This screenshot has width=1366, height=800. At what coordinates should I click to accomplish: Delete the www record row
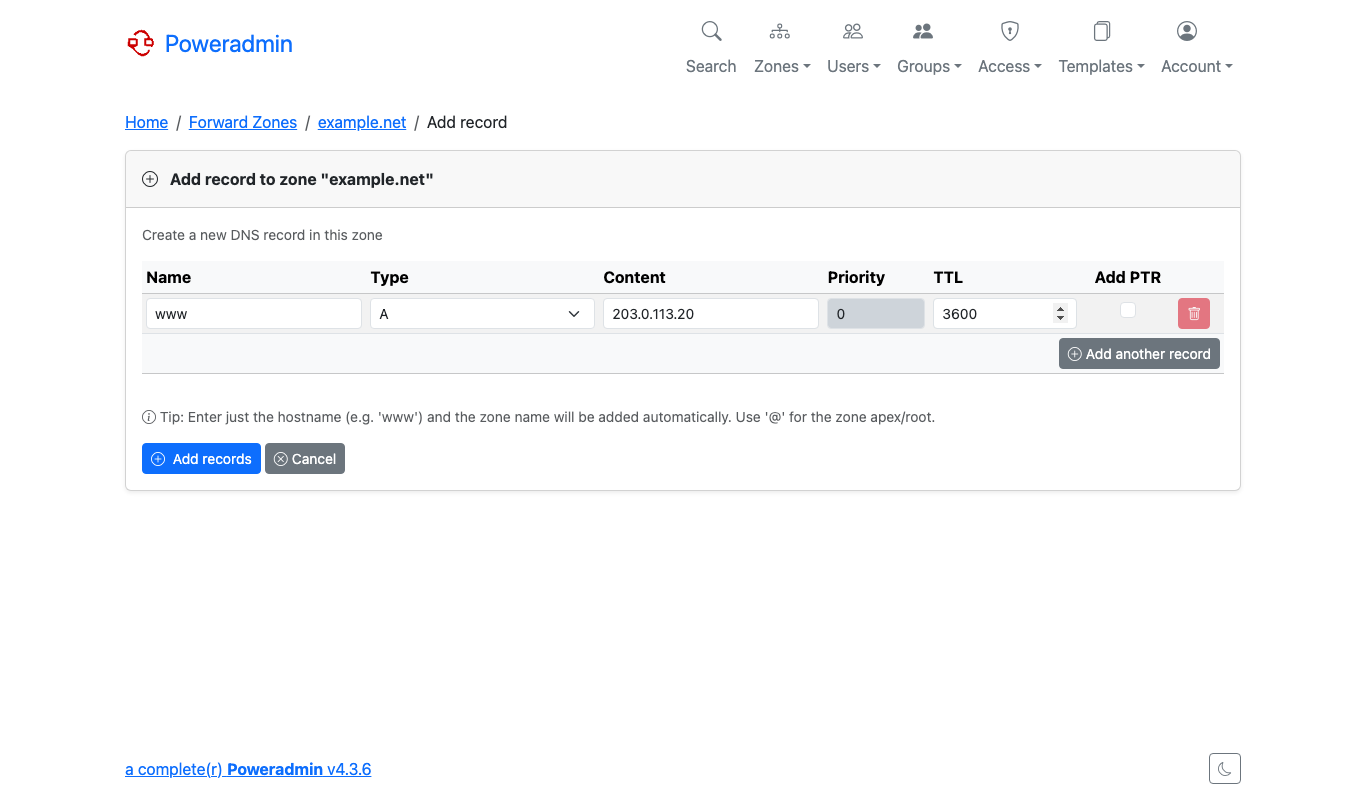[1194, 314]
